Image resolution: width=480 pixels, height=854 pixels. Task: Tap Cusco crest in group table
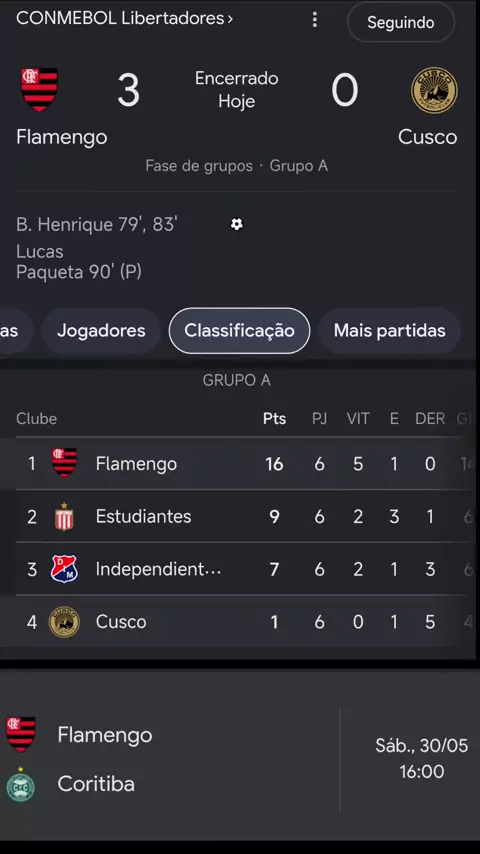pyautogui.click(x=64, y=621)
